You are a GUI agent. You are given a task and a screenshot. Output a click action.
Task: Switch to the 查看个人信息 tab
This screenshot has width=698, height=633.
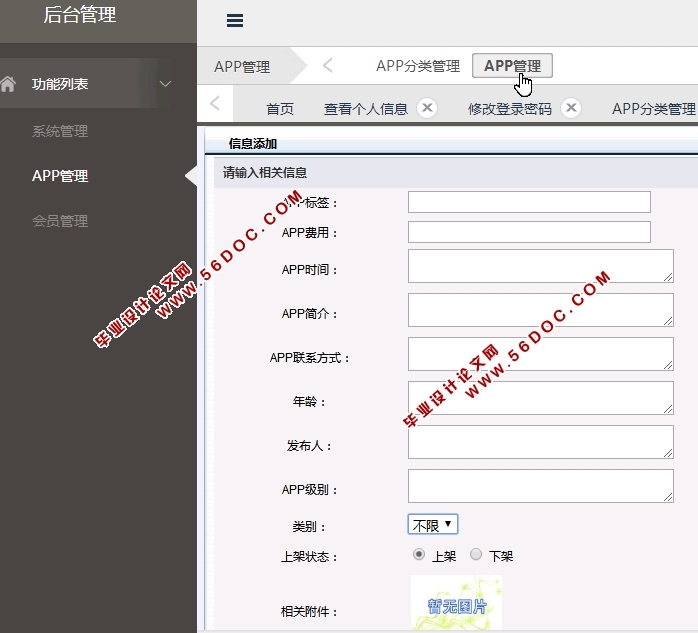pyautogui.click(x=365, y=109)
